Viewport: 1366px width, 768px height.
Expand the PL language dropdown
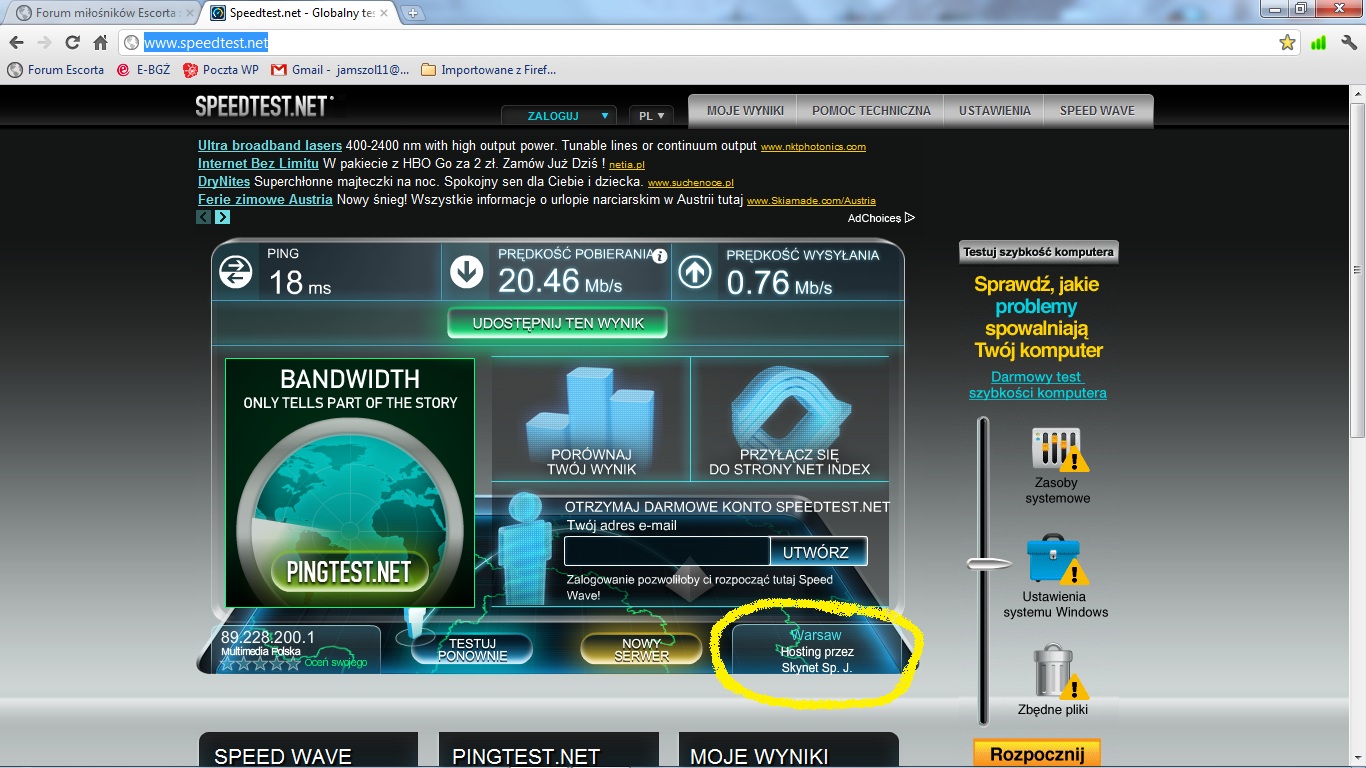point(650,116)
